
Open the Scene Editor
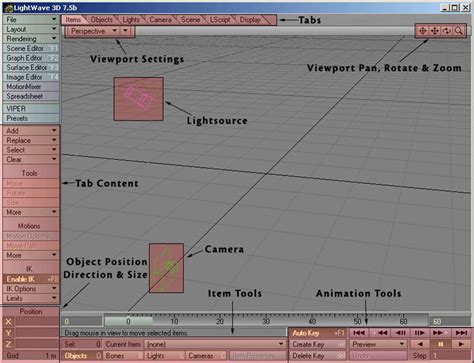pos(31,48)
